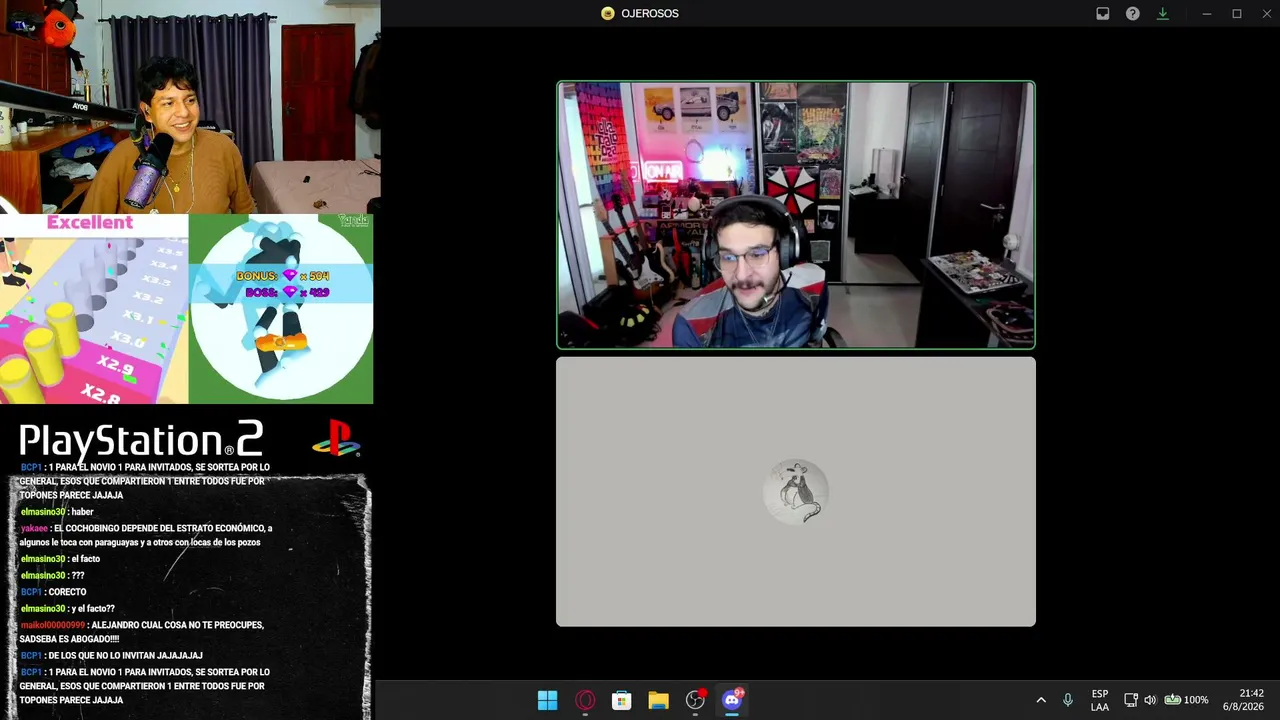The image size is (1280, 720).
Task: Select yakaee's COCHOBINGO chat message
Action: (x=146, y=535)
